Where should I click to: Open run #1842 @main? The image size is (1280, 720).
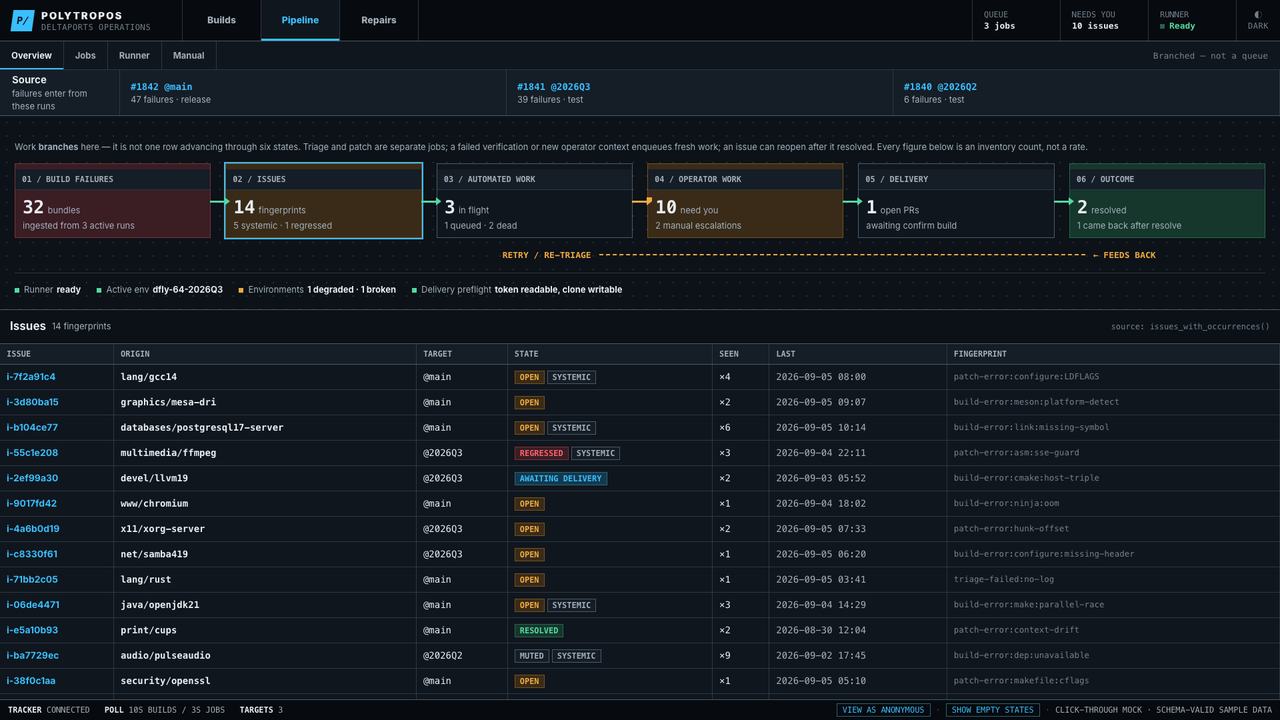click(x=313, y=93)
